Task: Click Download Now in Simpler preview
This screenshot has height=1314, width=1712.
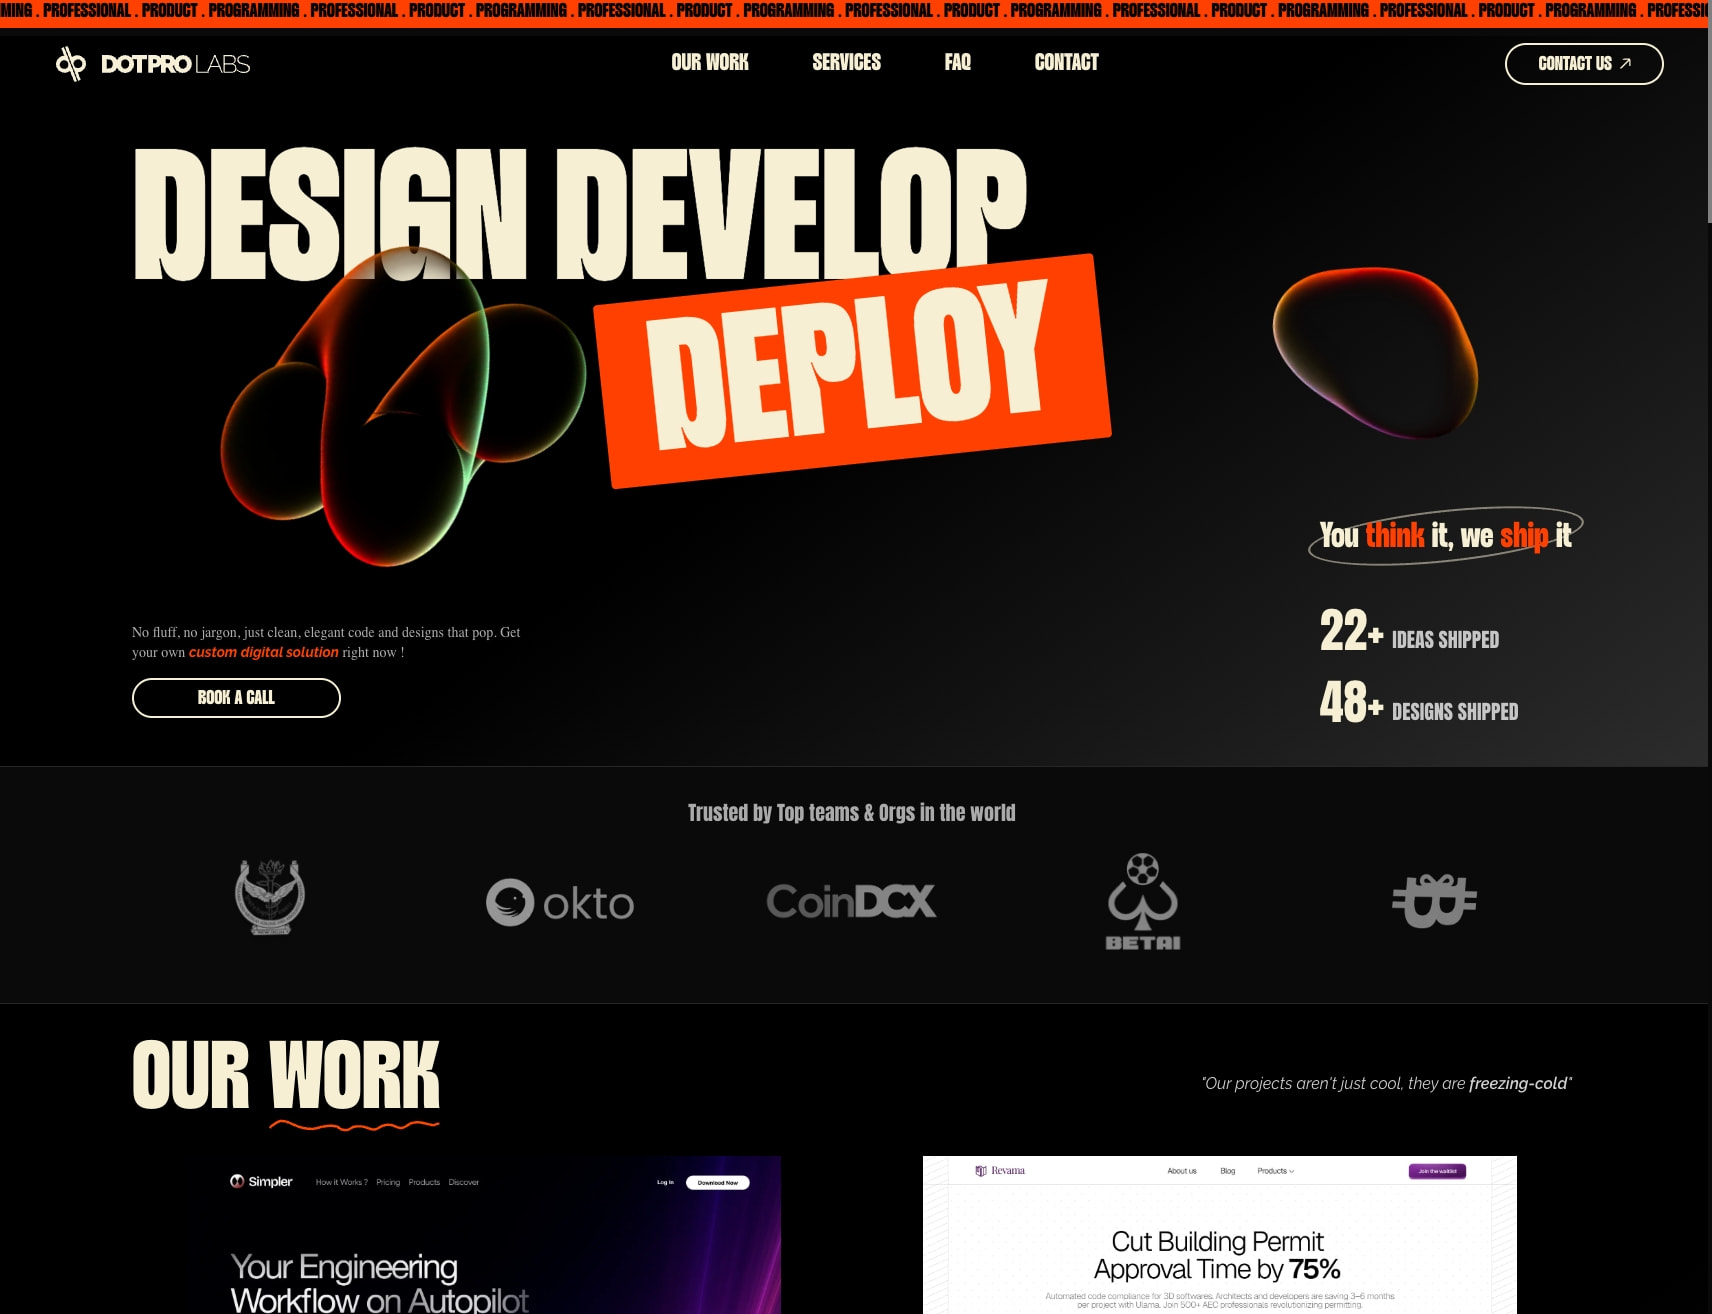Action: click(718, 1182)
